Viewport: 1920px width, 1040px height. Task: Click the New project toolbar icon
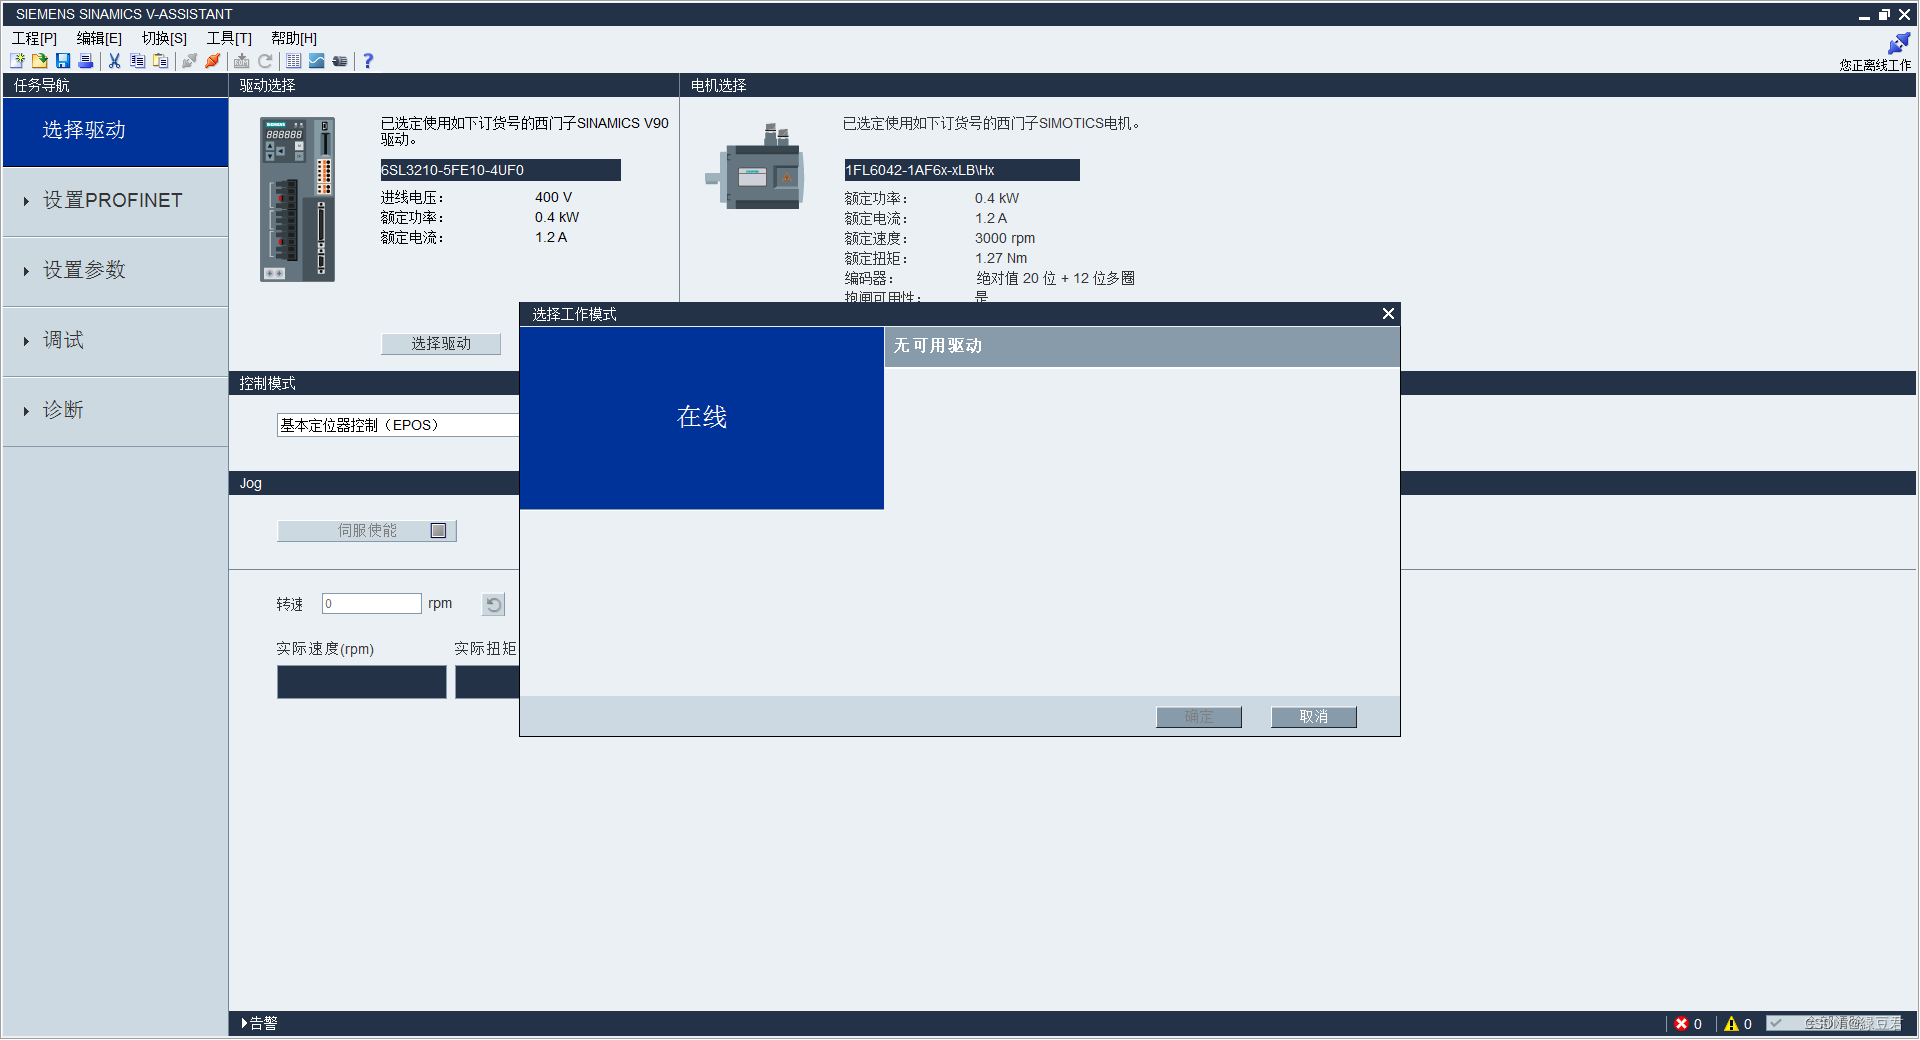click(x=17, y=61)
